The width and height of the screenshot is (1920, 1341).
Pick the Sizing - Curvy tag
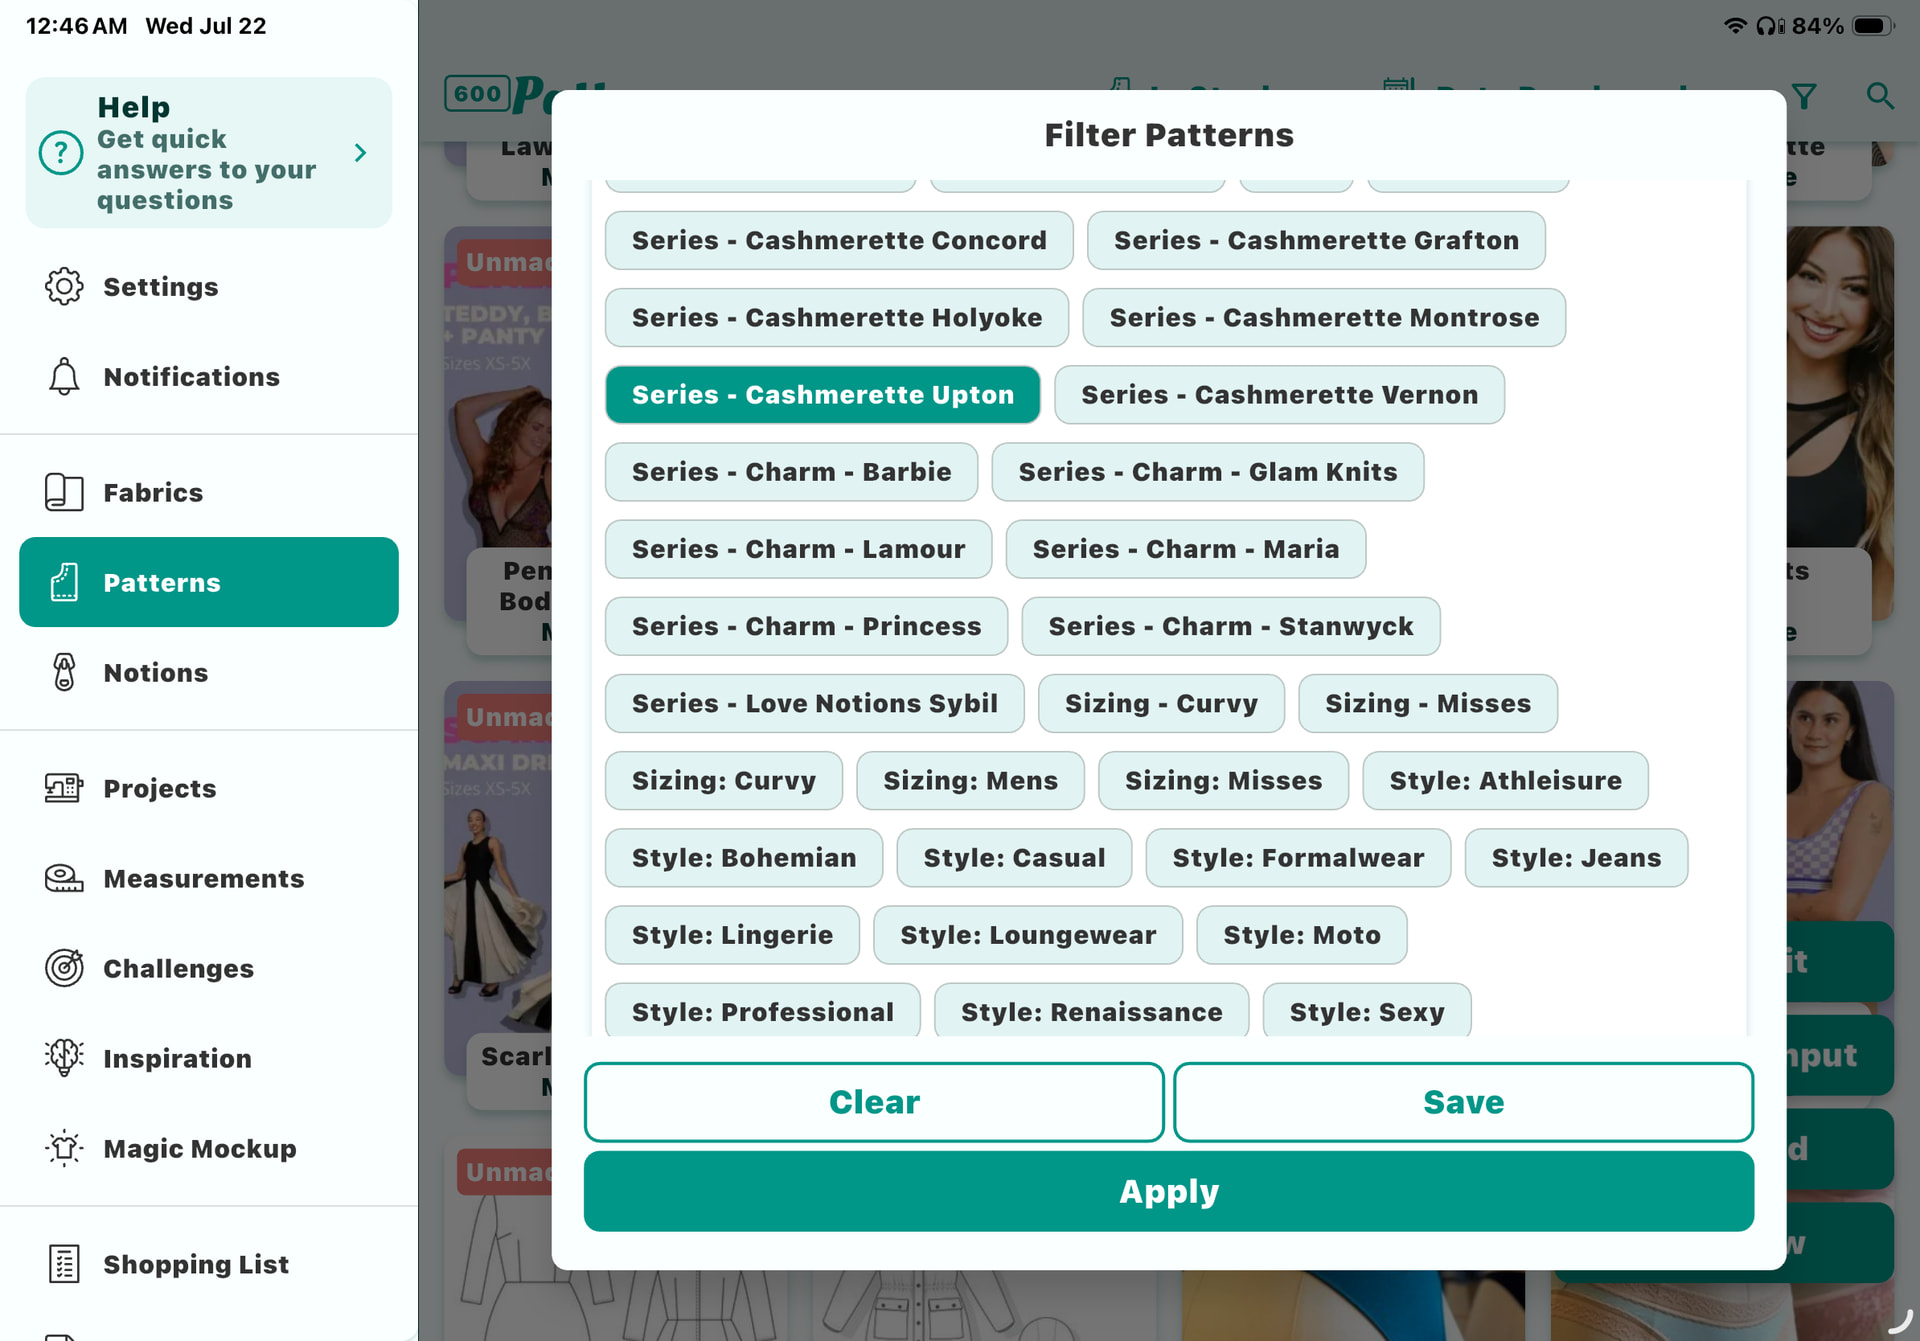coord(1162,703)
